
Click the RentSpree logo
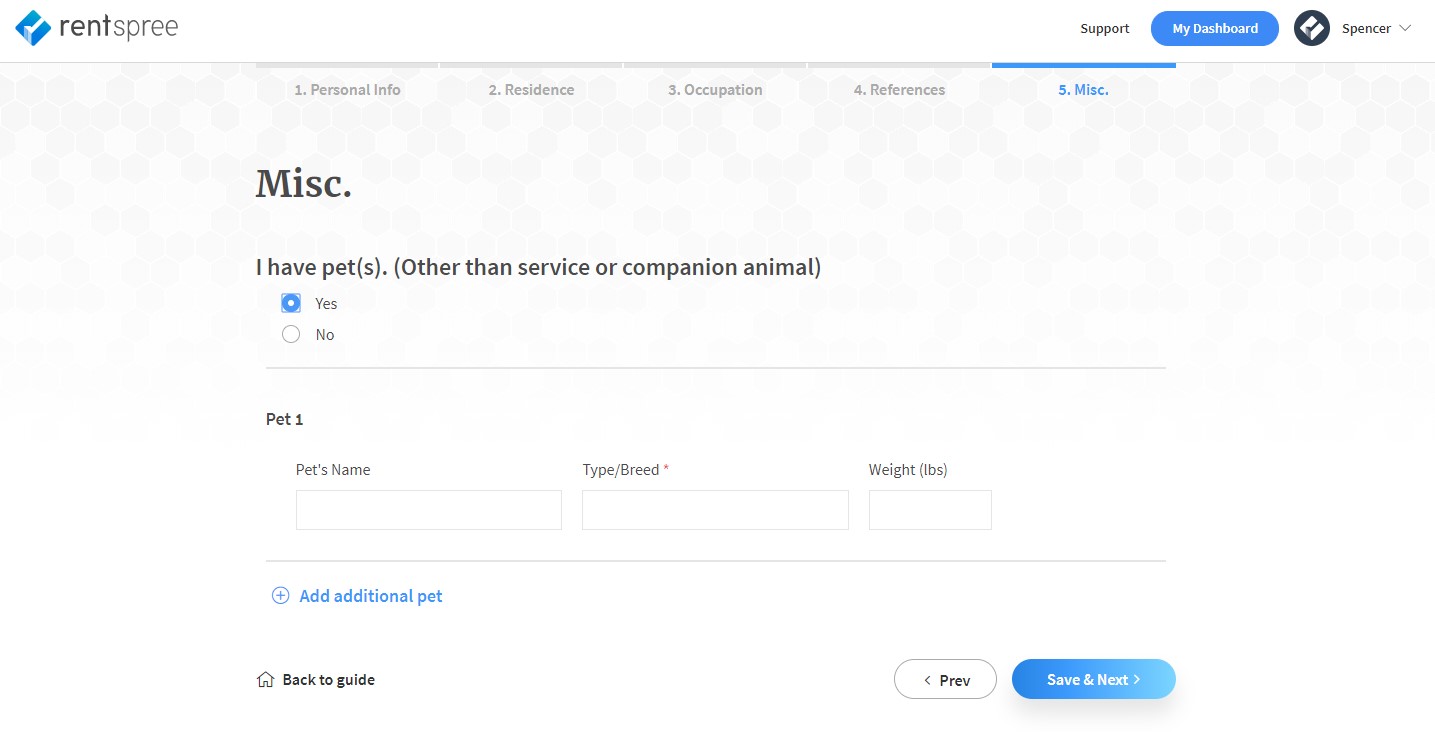click(x=96, y=27)
